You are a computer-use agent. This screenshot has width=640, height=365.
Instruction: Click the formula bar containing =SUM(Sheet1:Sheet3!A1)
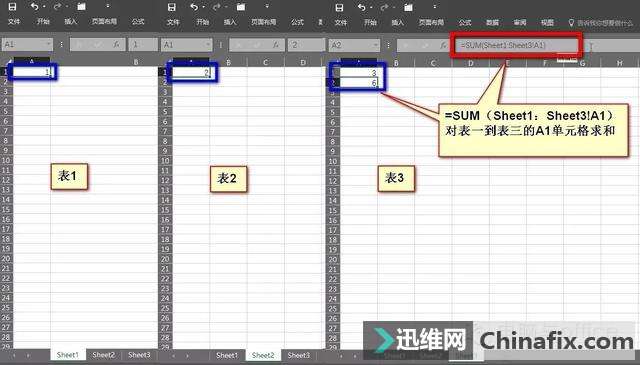pyautogui.click(x=515, y=45)
